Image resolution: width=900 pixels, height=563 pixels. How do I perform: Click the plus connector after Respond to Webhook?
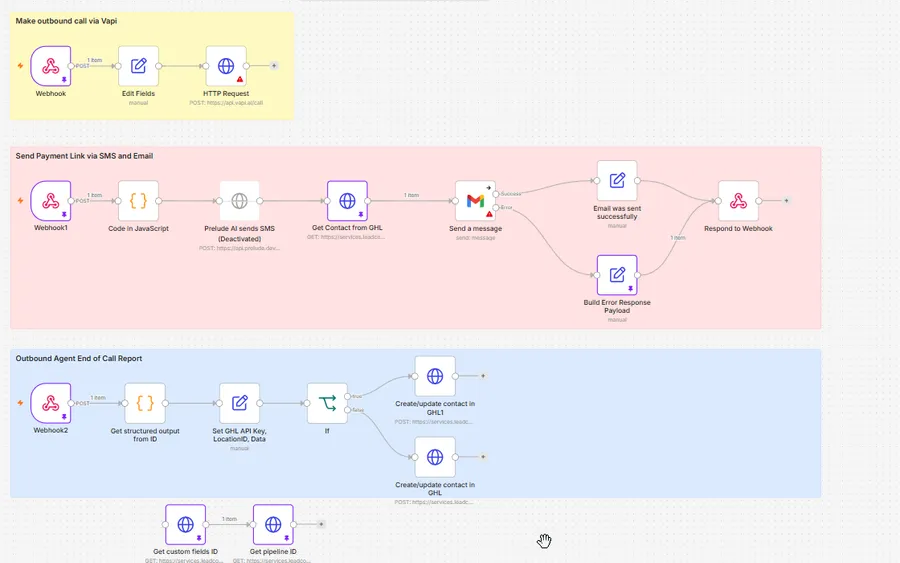[x=786, y=201]
